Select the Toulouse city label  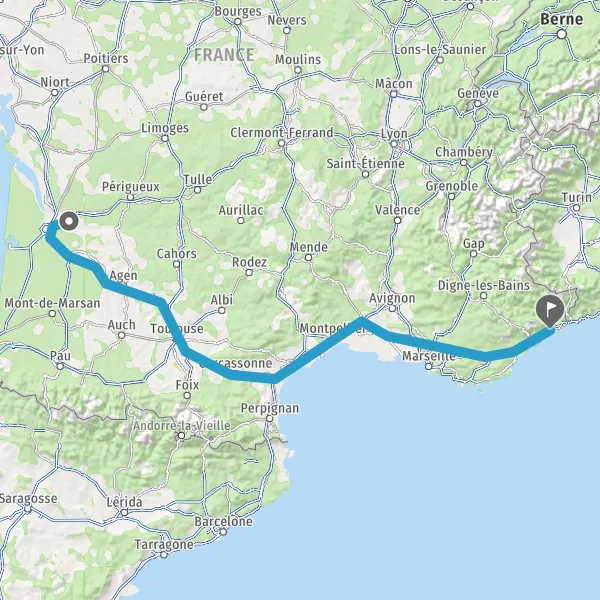tap(177, 328)
